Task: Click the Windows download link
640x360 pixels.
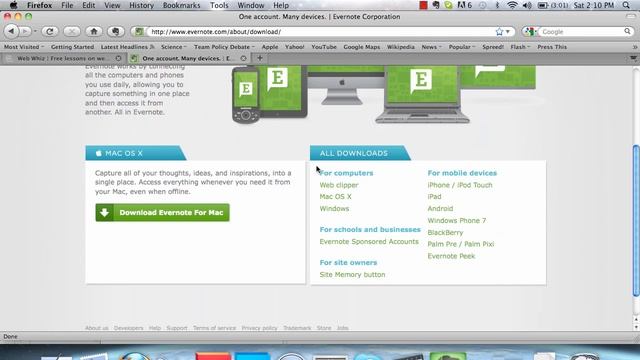Action: (334, 209)
